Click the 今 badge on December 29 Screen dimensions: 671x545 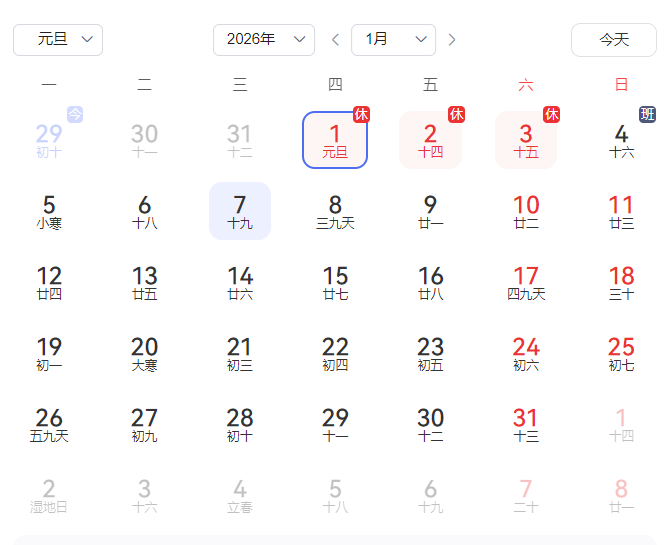pyautogui.click(x=75, y=115)
